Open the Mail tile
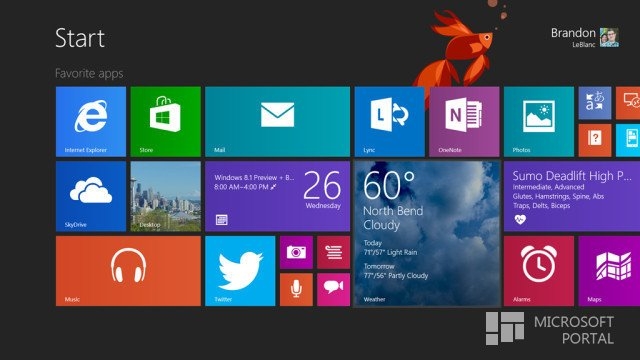 tap(278, 121)
